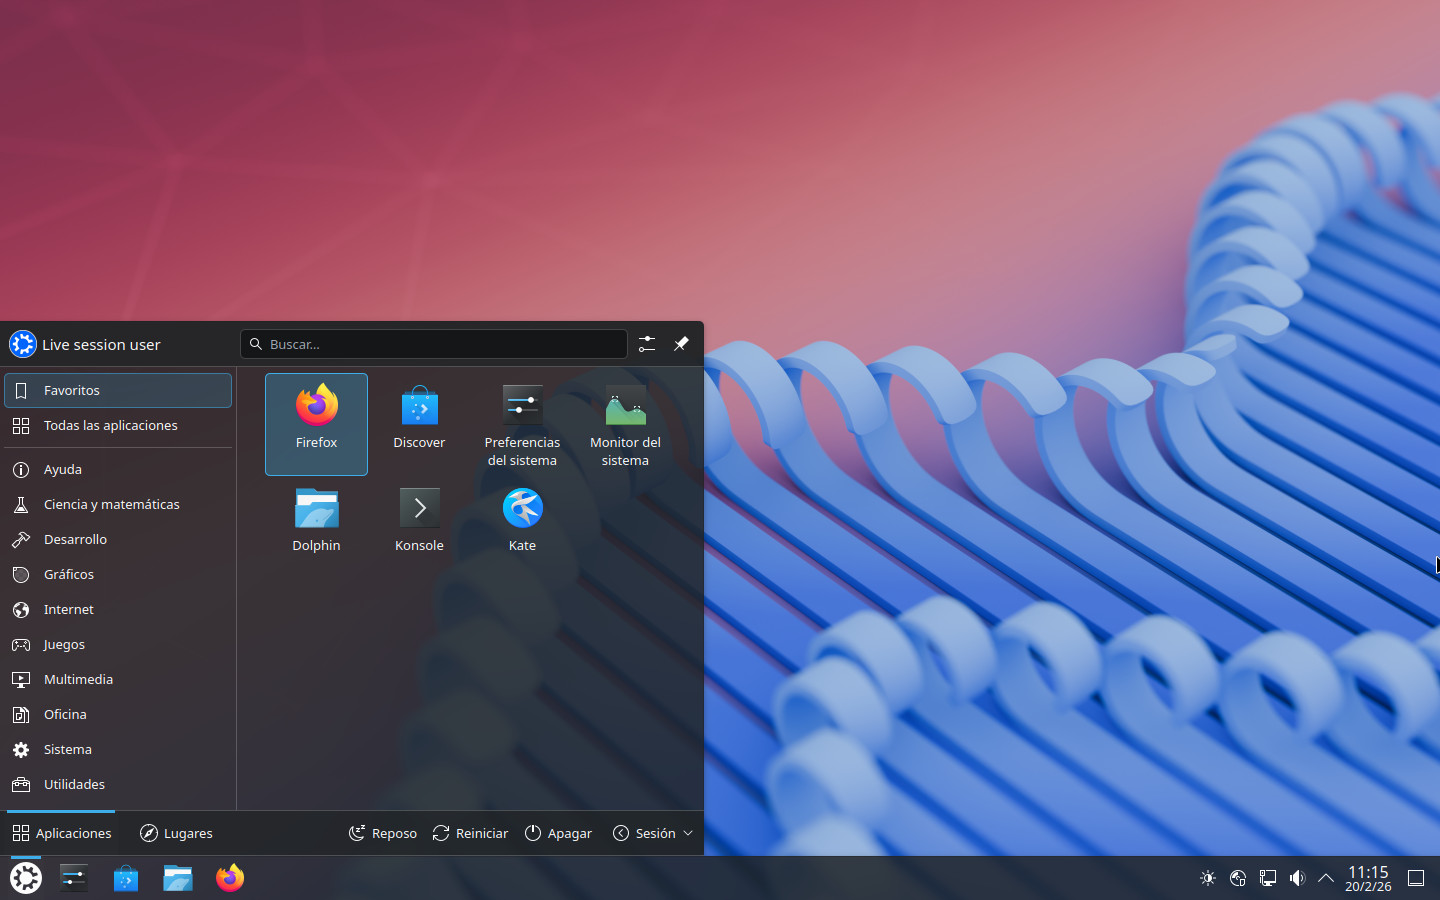The height and width of the screenshot is (900, 1440).
Task: Open the Kate text editor
Action: [x=522, y=520]
